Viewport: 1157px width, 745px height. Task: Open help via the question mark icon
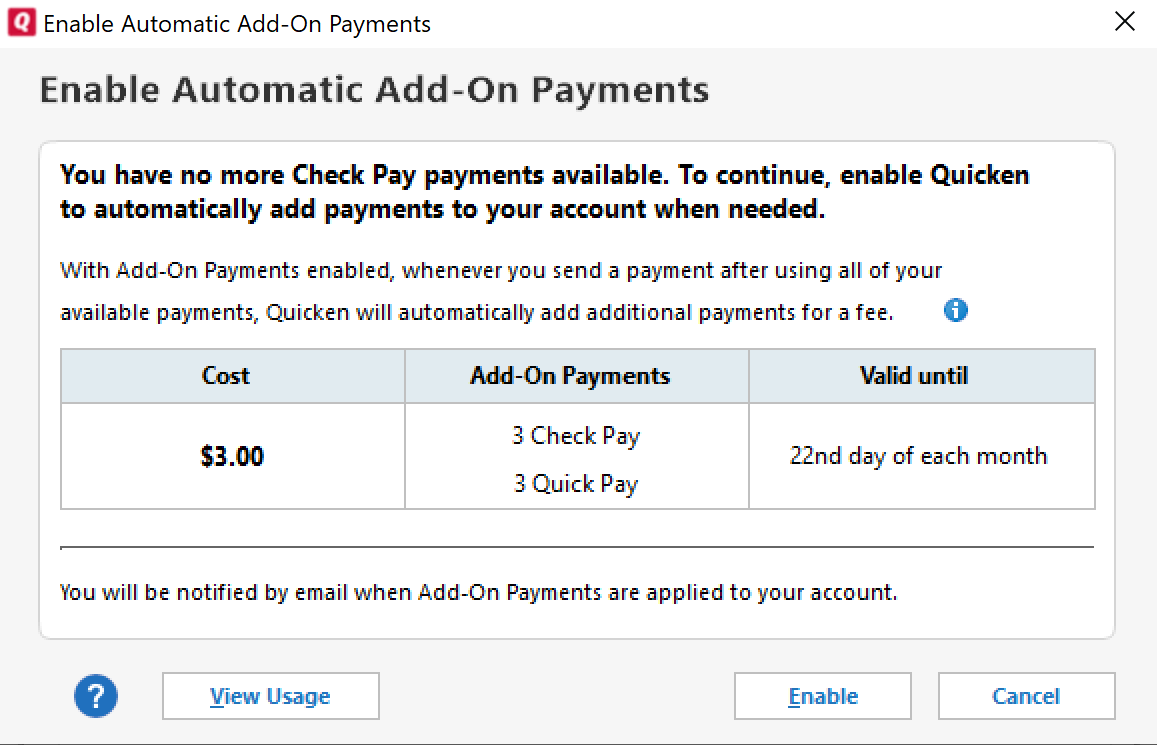[96, 696]
